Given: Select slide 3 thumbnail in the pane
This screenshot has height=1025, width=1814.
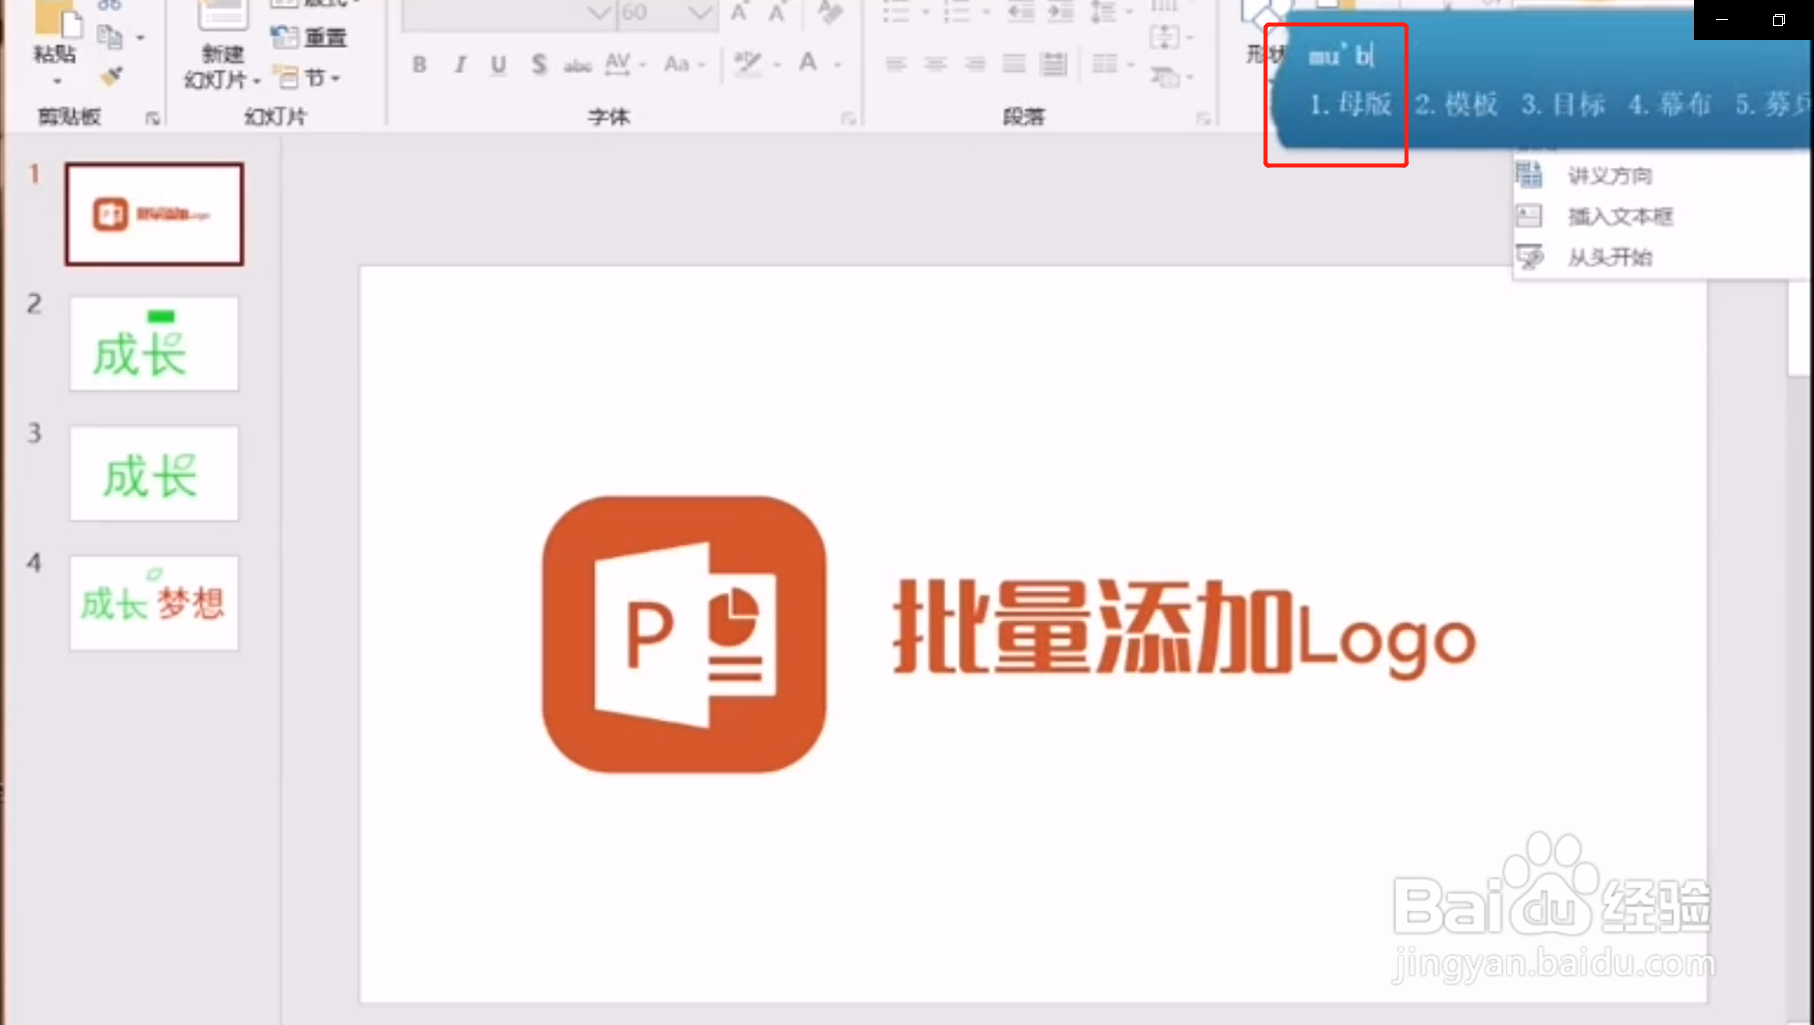Looking at the screenshot, I should point(153,474).
